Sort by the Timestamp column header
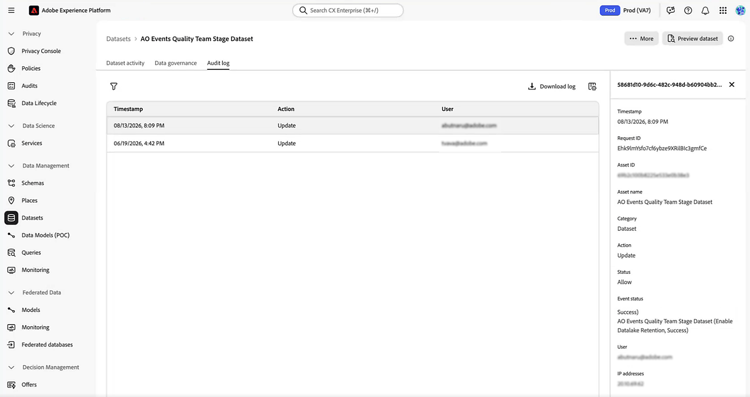The image size is (750, 397). coord(128,109)
